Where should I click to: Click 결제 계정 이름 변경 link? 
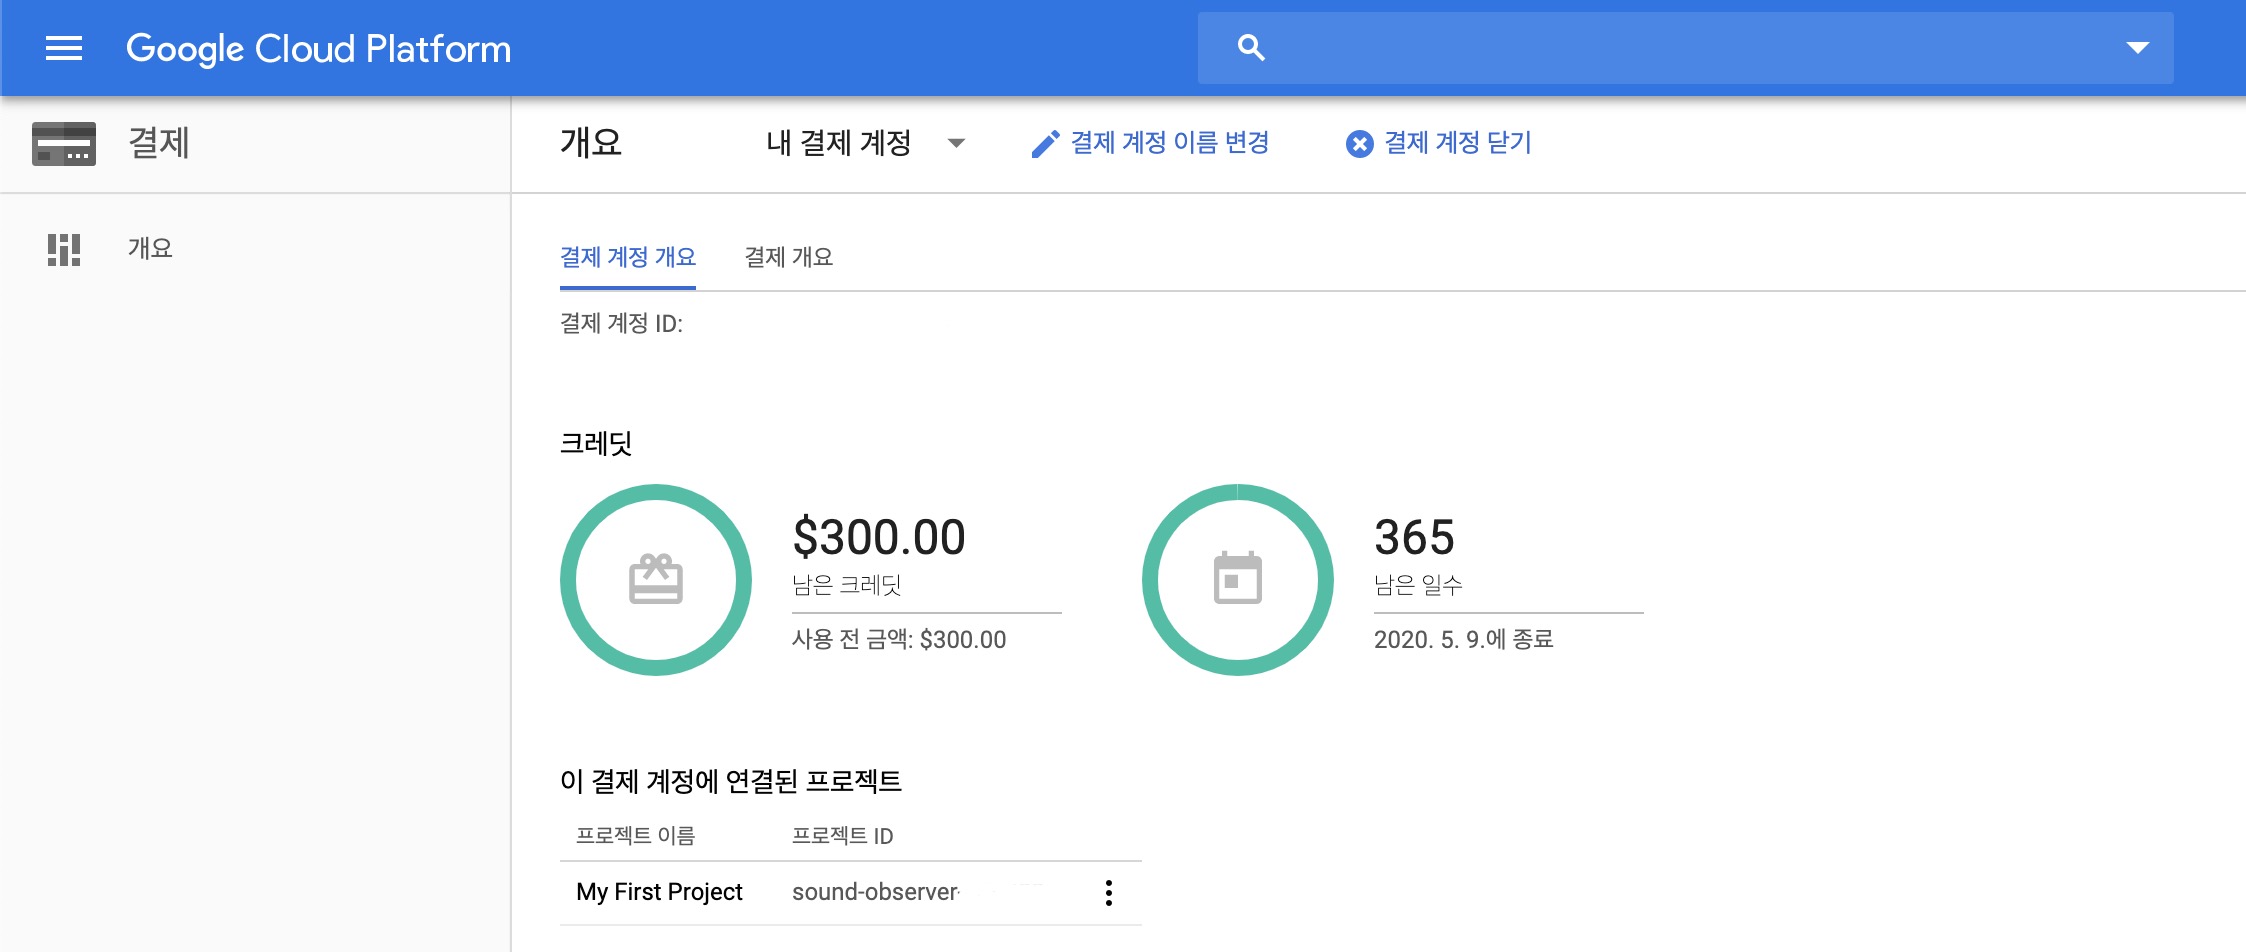point(1169,143)
